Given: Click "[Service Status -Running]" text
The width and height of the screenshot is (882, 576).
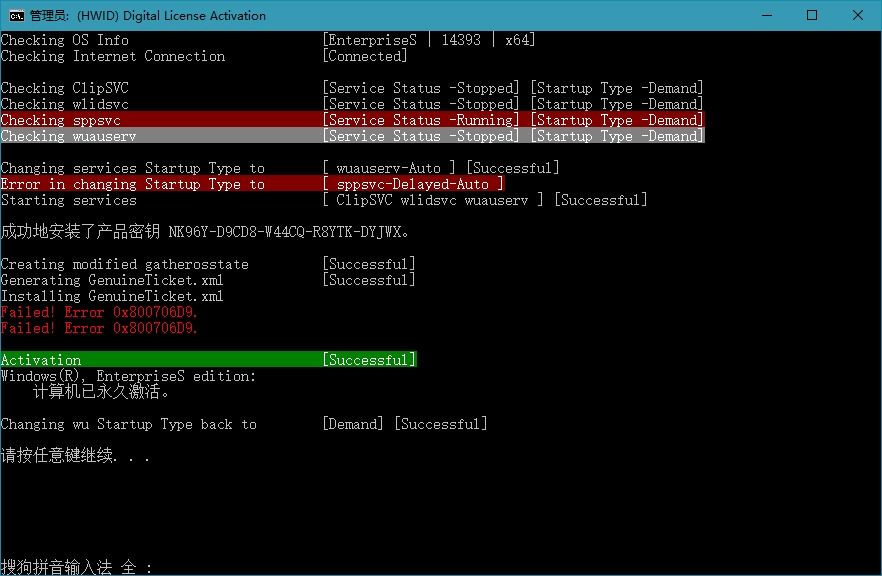Looking at the screenshot, I should (421, 120).
